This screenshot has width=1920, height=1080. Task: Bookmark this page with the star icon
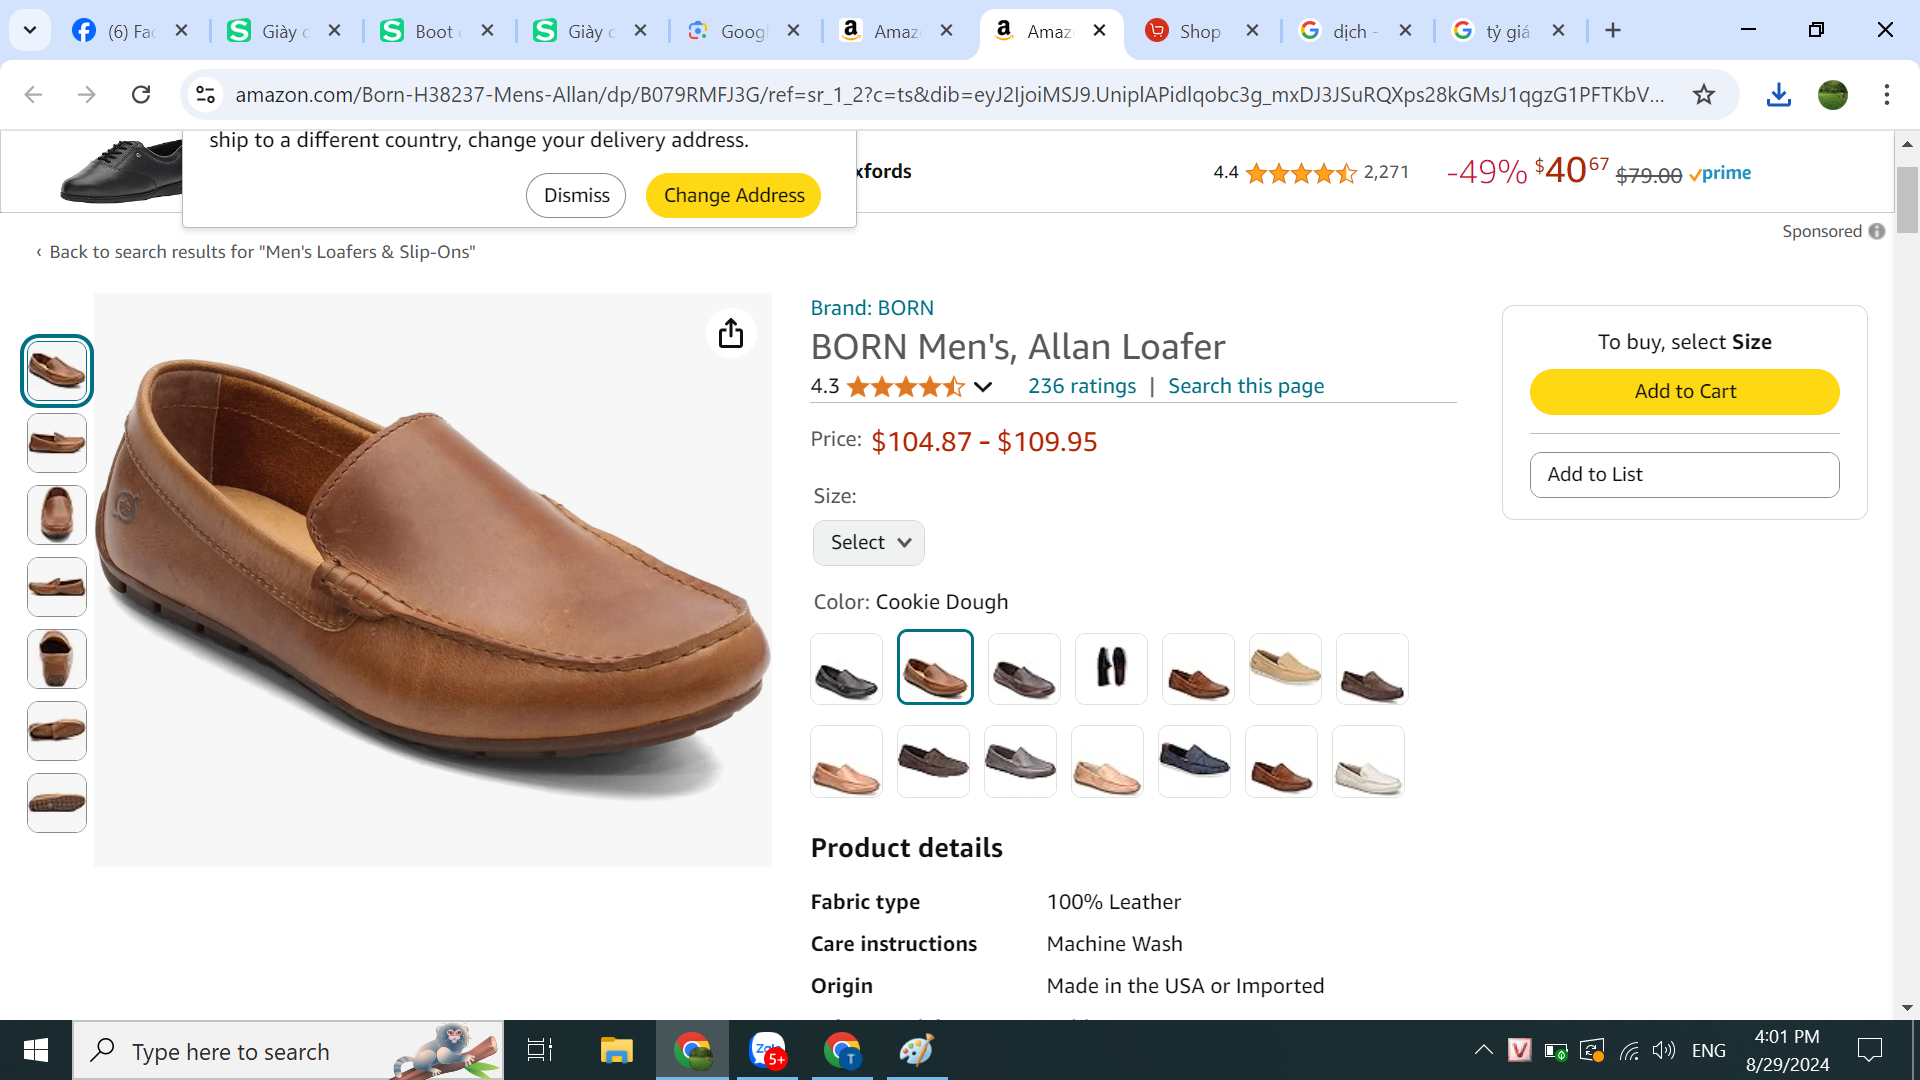coord(1704,94)
